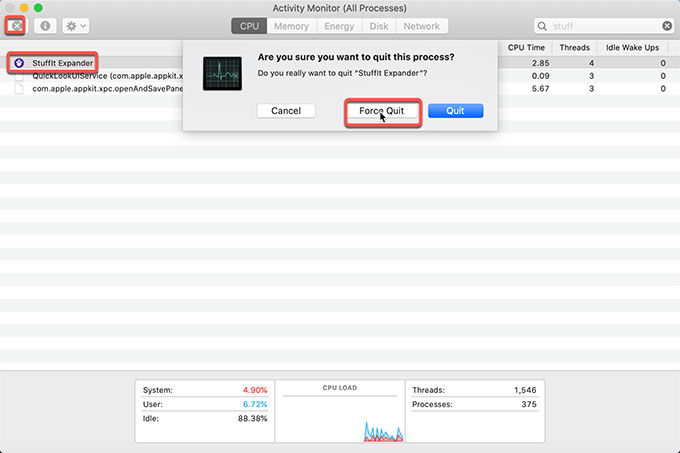This screenshot has height=453, width=680.
Task: Click the User percentage 6.72%
Action: [255, 404]
